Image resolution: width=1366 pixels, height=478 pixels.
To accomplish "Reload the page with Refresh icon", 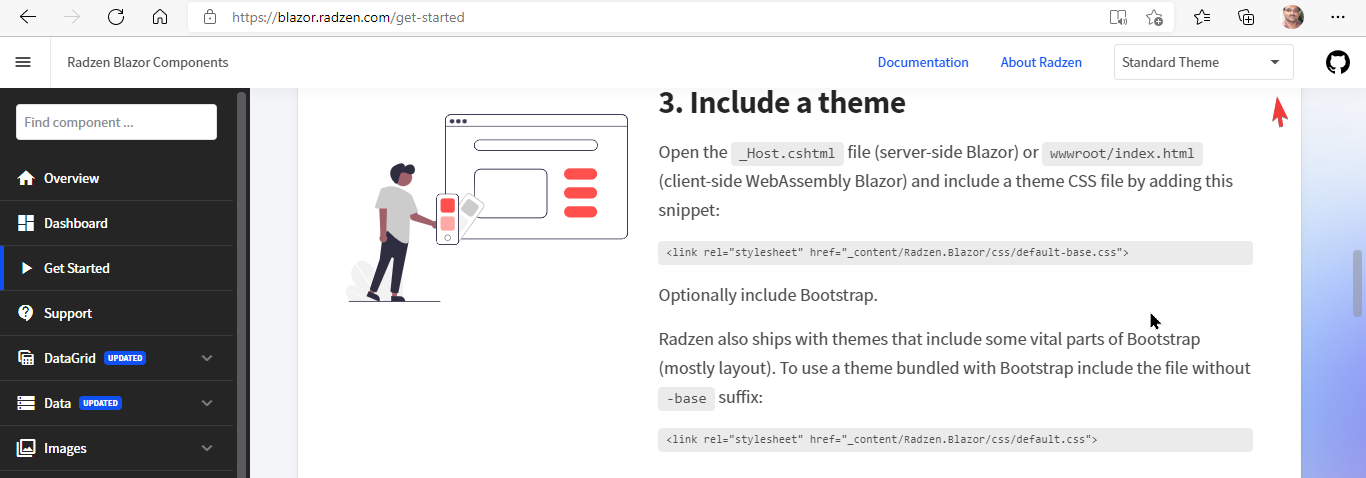I will pos(116,17).
